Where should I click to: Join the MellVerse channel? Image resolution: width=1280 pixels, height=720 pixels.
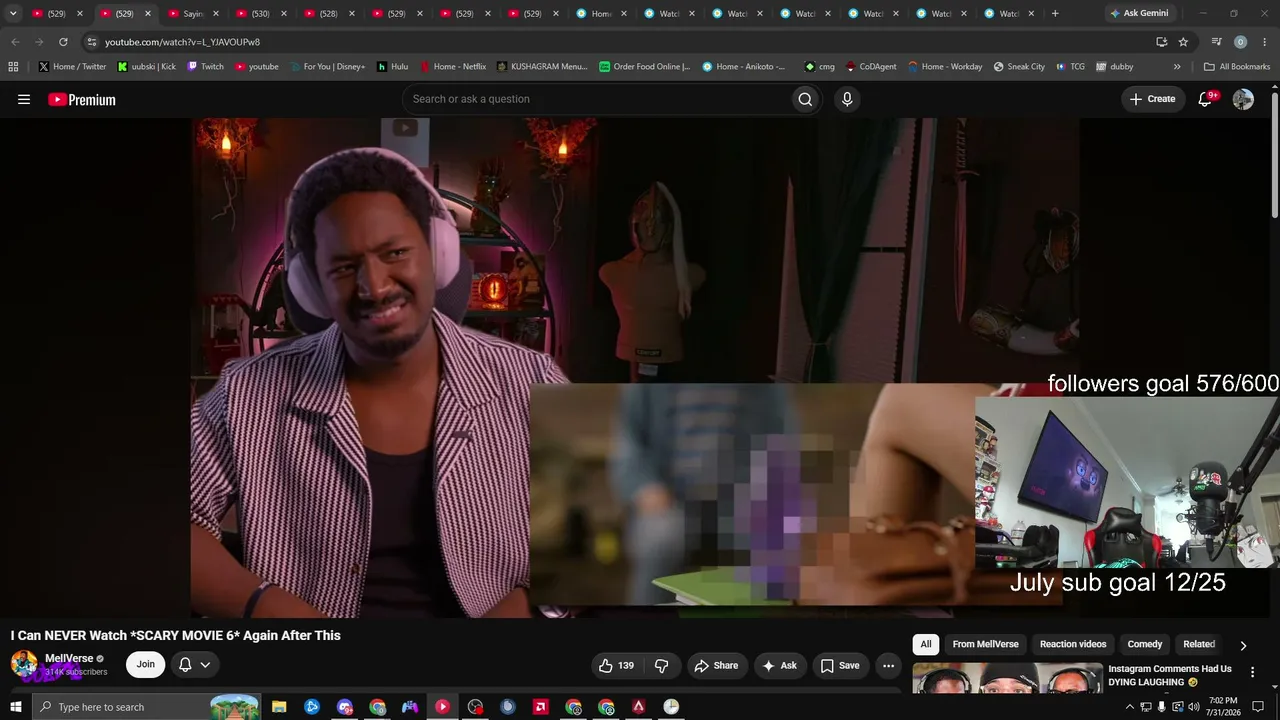coord(146,665)
